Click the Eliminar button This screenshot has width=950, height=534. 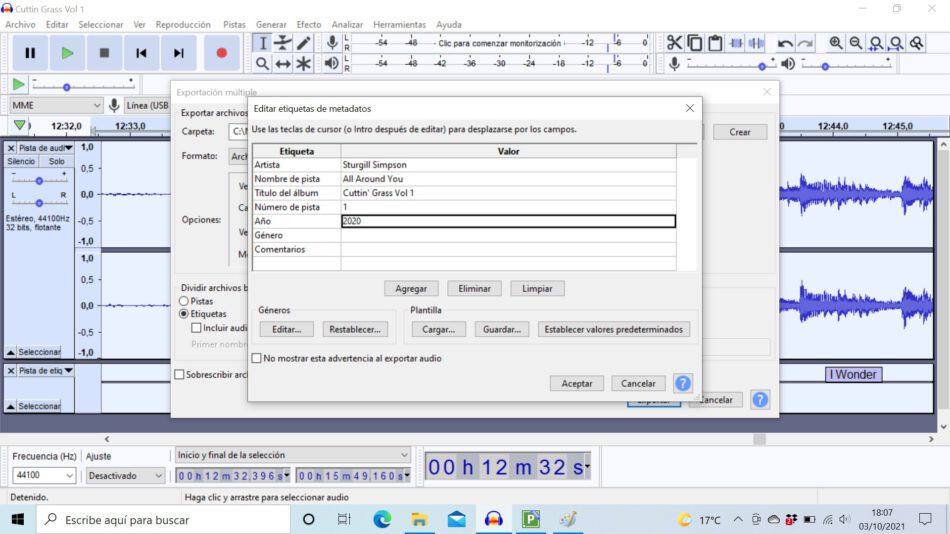pos(474,289)
